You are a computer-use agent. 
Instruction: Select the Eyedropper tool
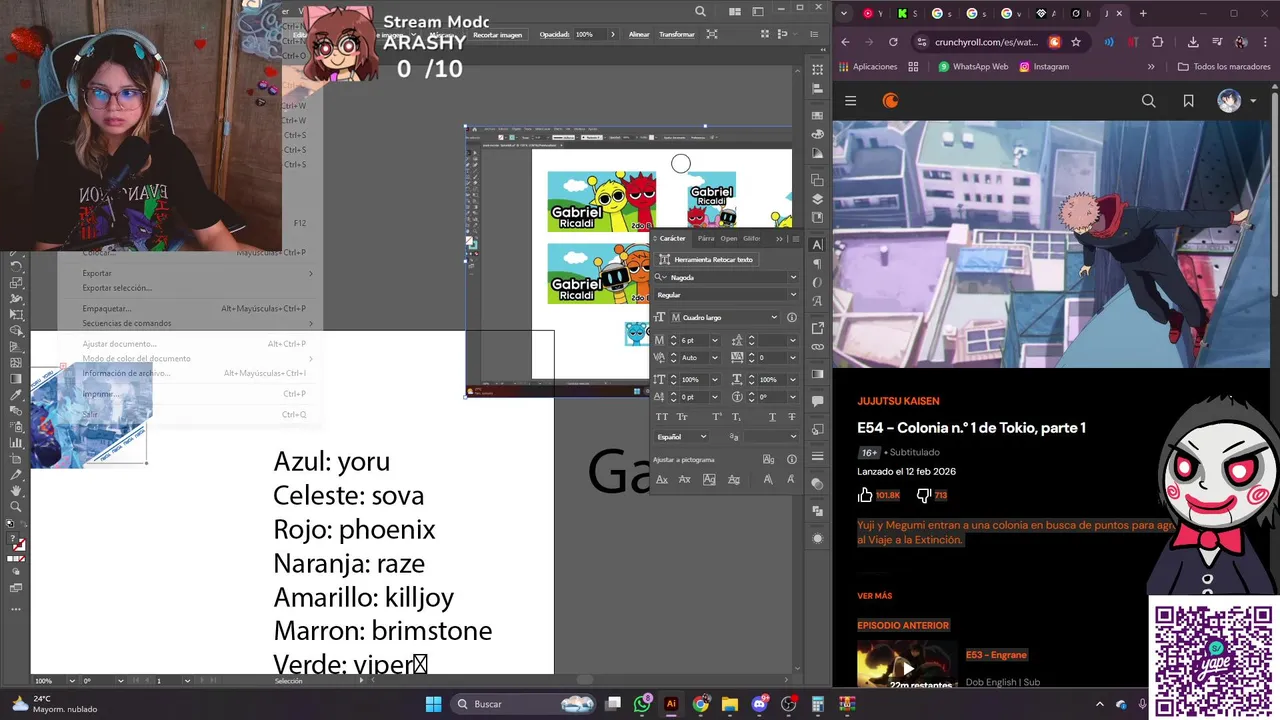[16, 395]
